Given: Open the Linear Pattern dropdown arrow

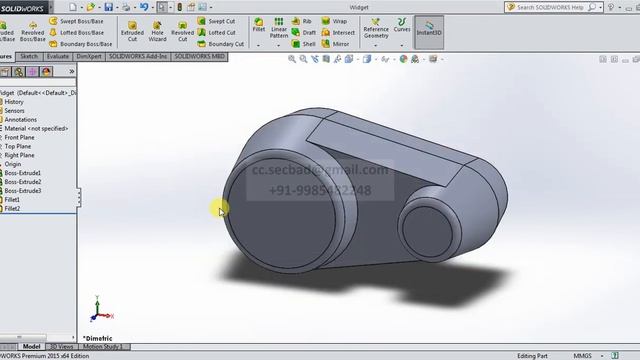Looking at the screenshot, I should 279,45.
